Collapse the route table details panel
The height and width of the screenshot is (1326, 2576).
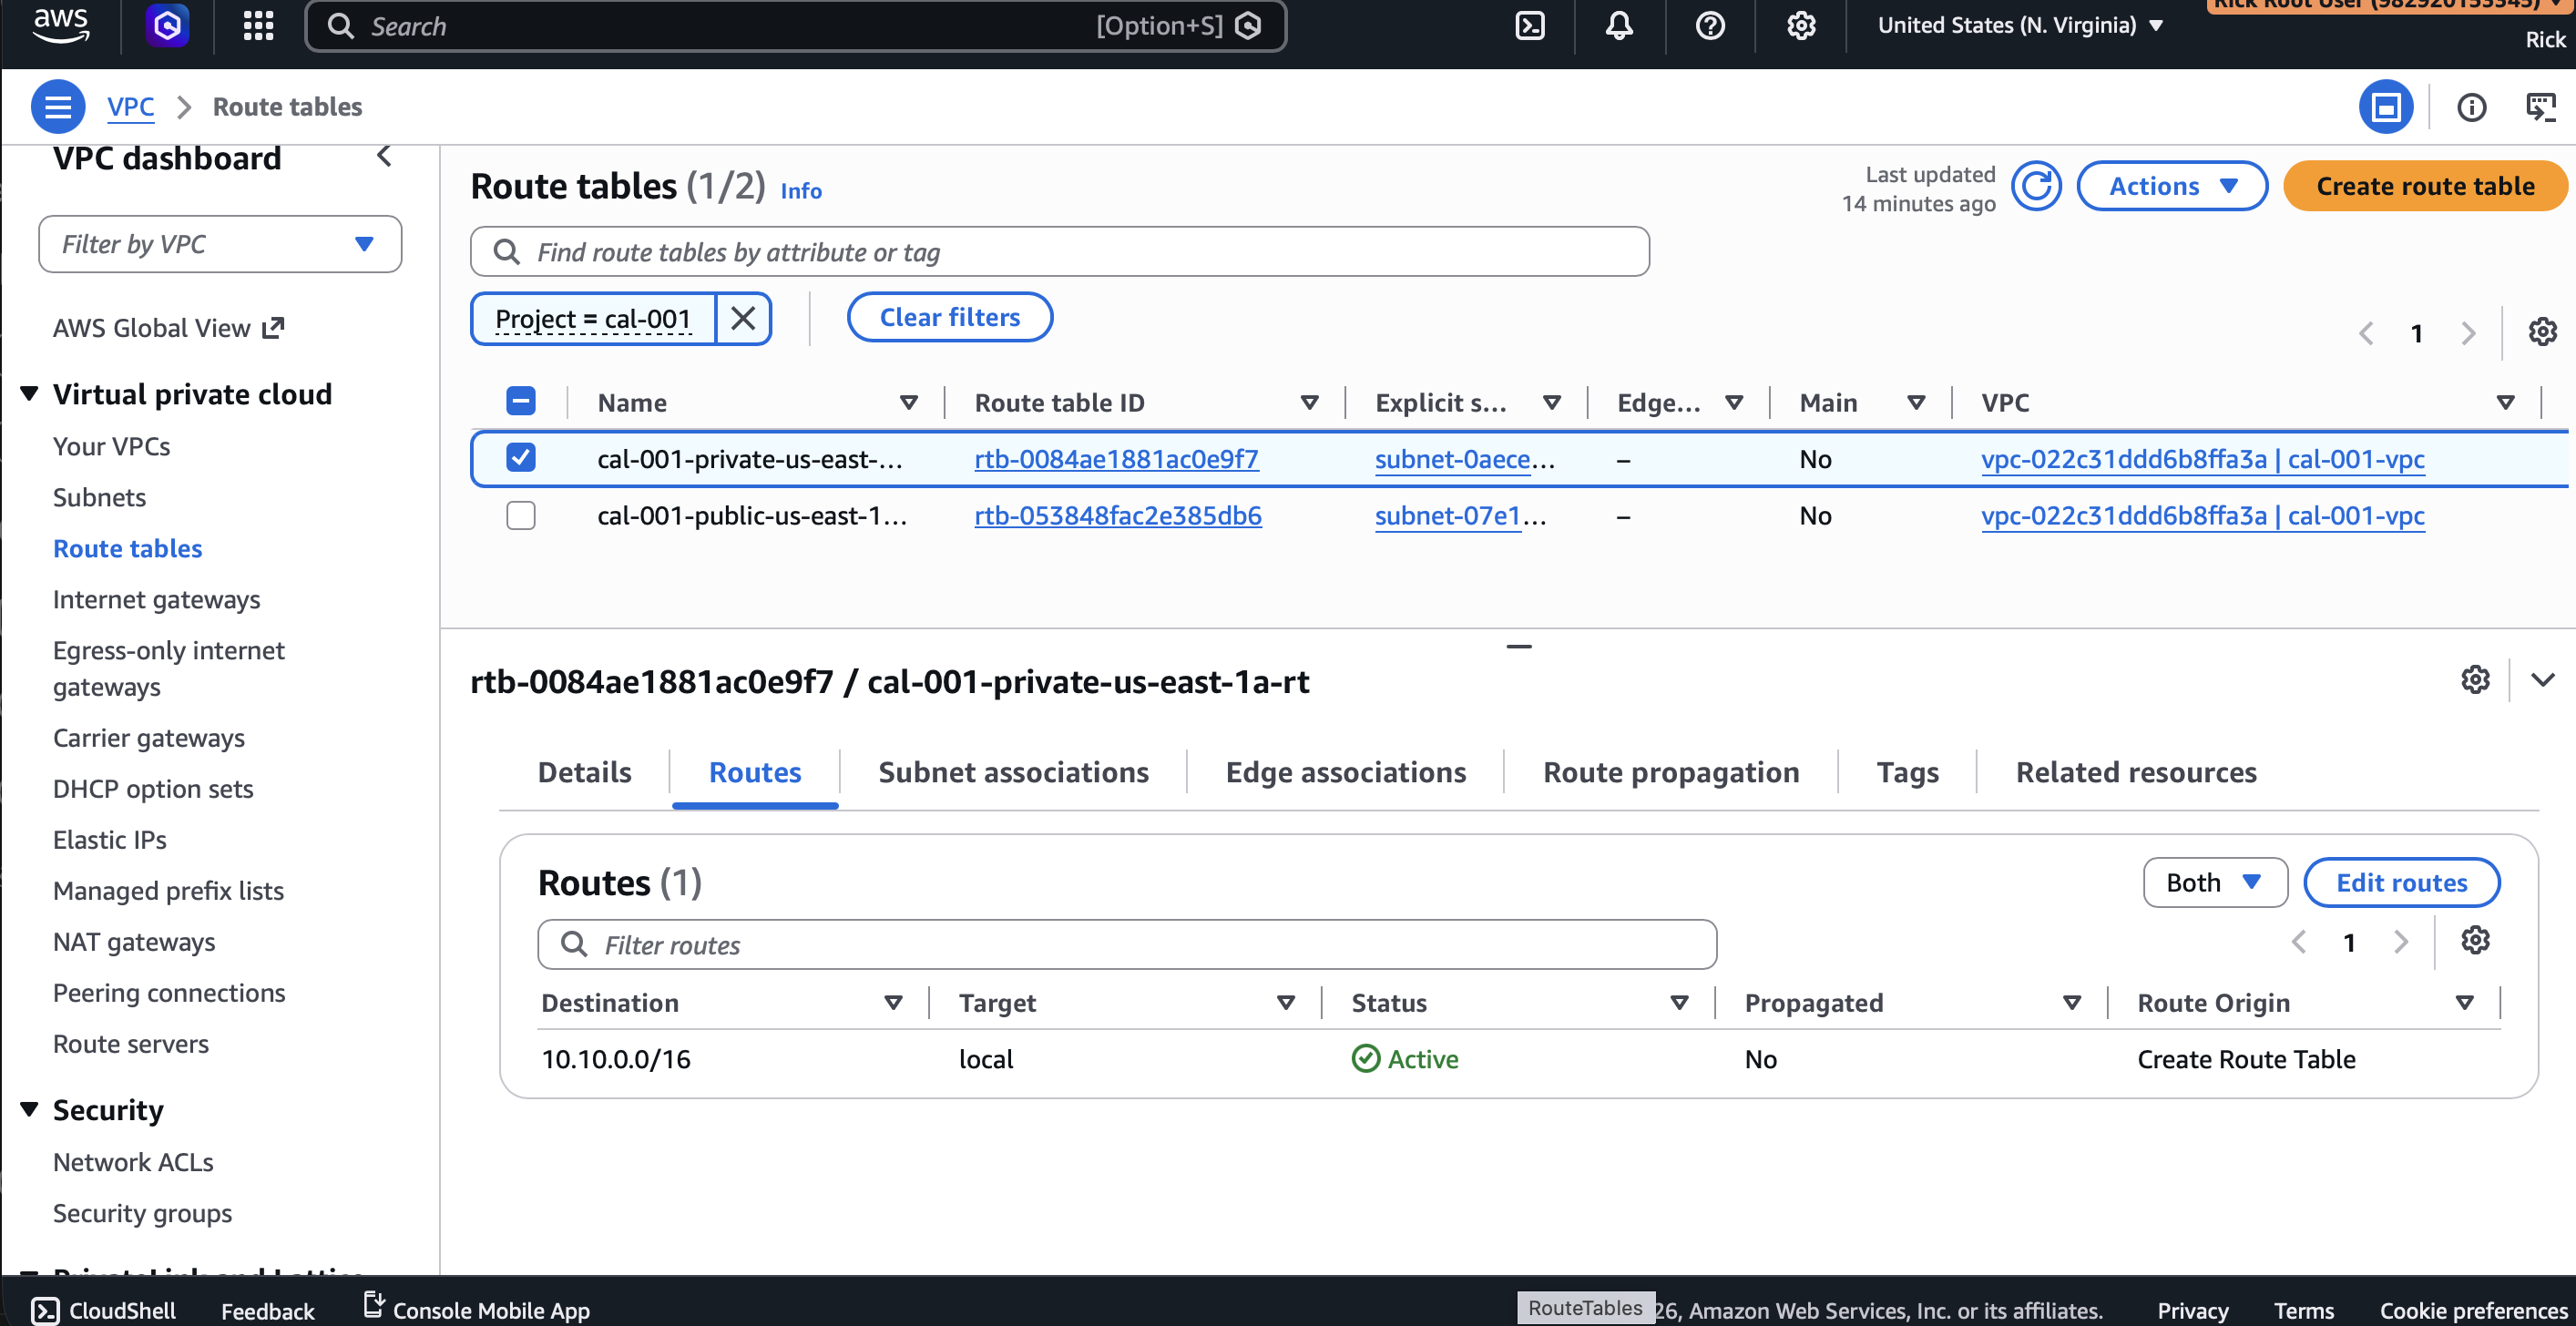2543,680
